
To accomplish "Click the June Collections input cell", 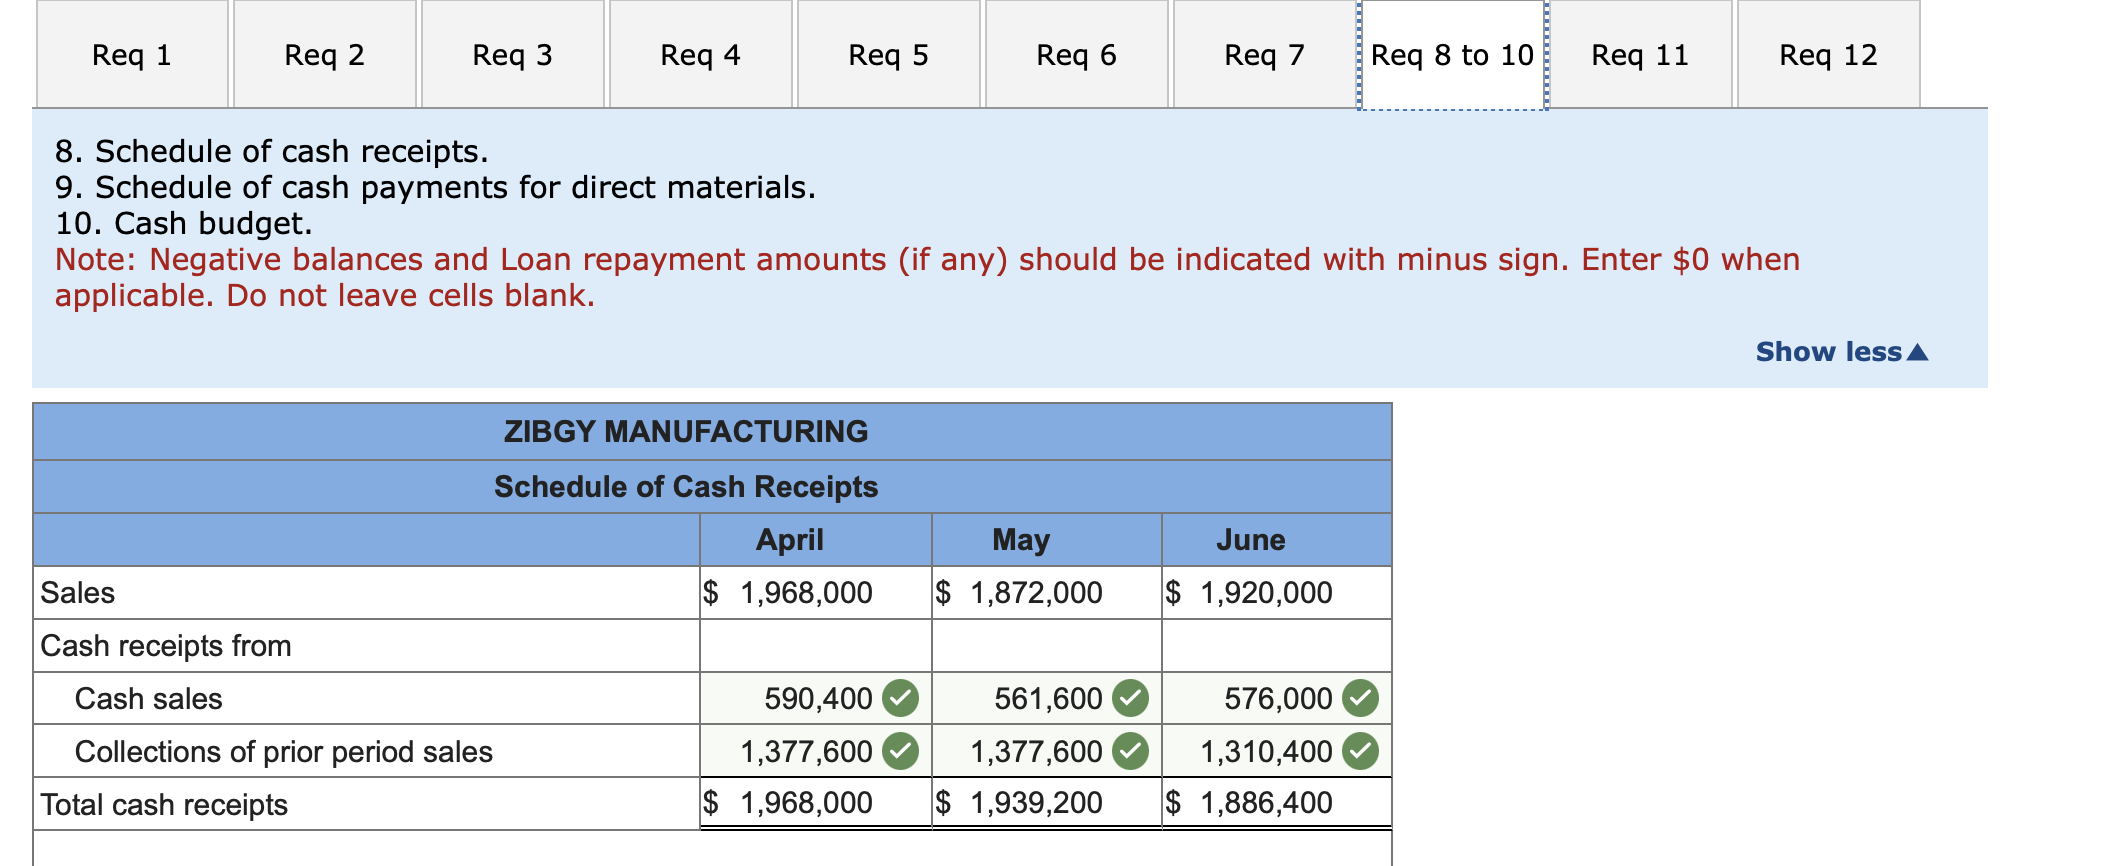I will coord(1270,751).
